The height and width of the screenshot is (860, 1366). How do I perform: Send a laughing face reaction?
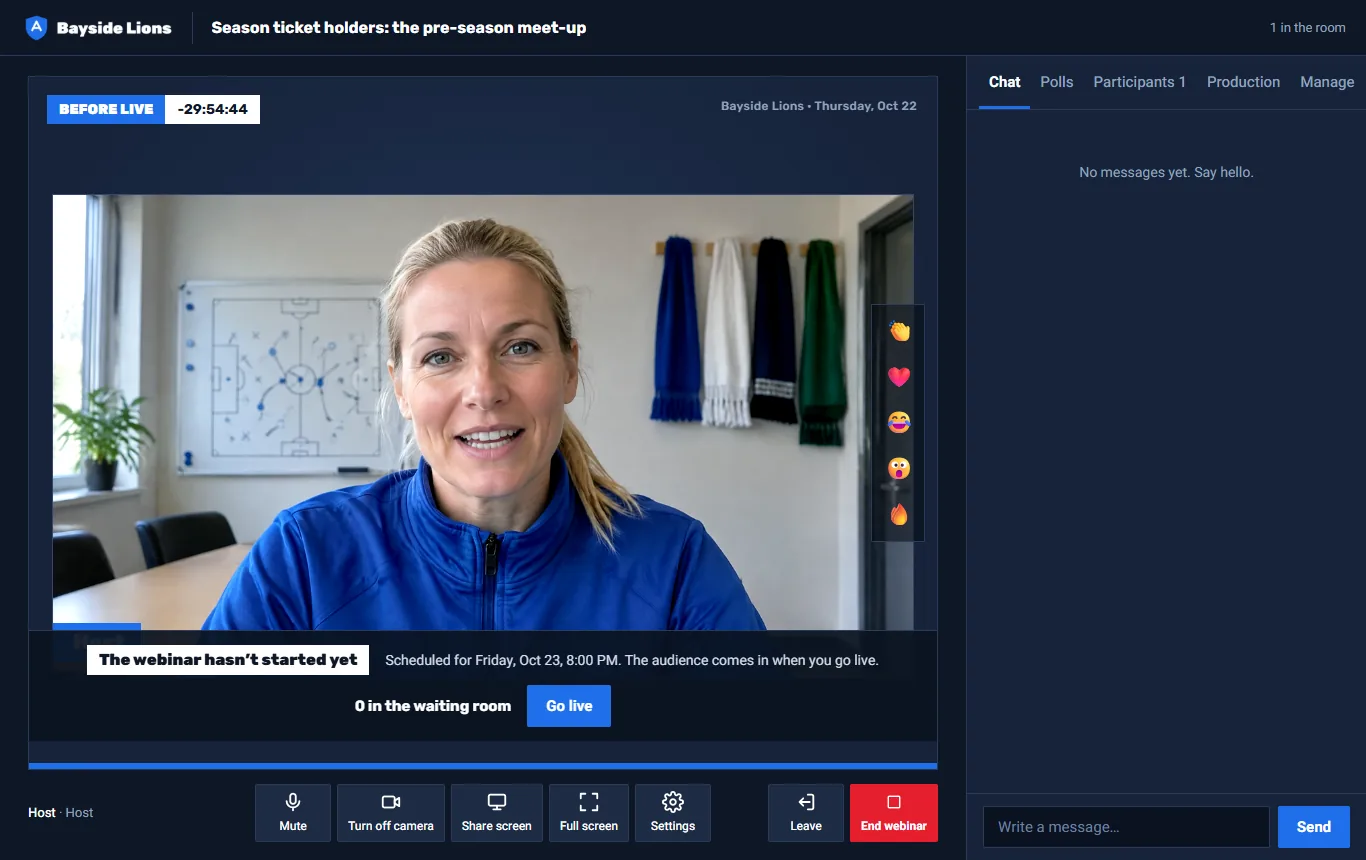tap(899, 423)
